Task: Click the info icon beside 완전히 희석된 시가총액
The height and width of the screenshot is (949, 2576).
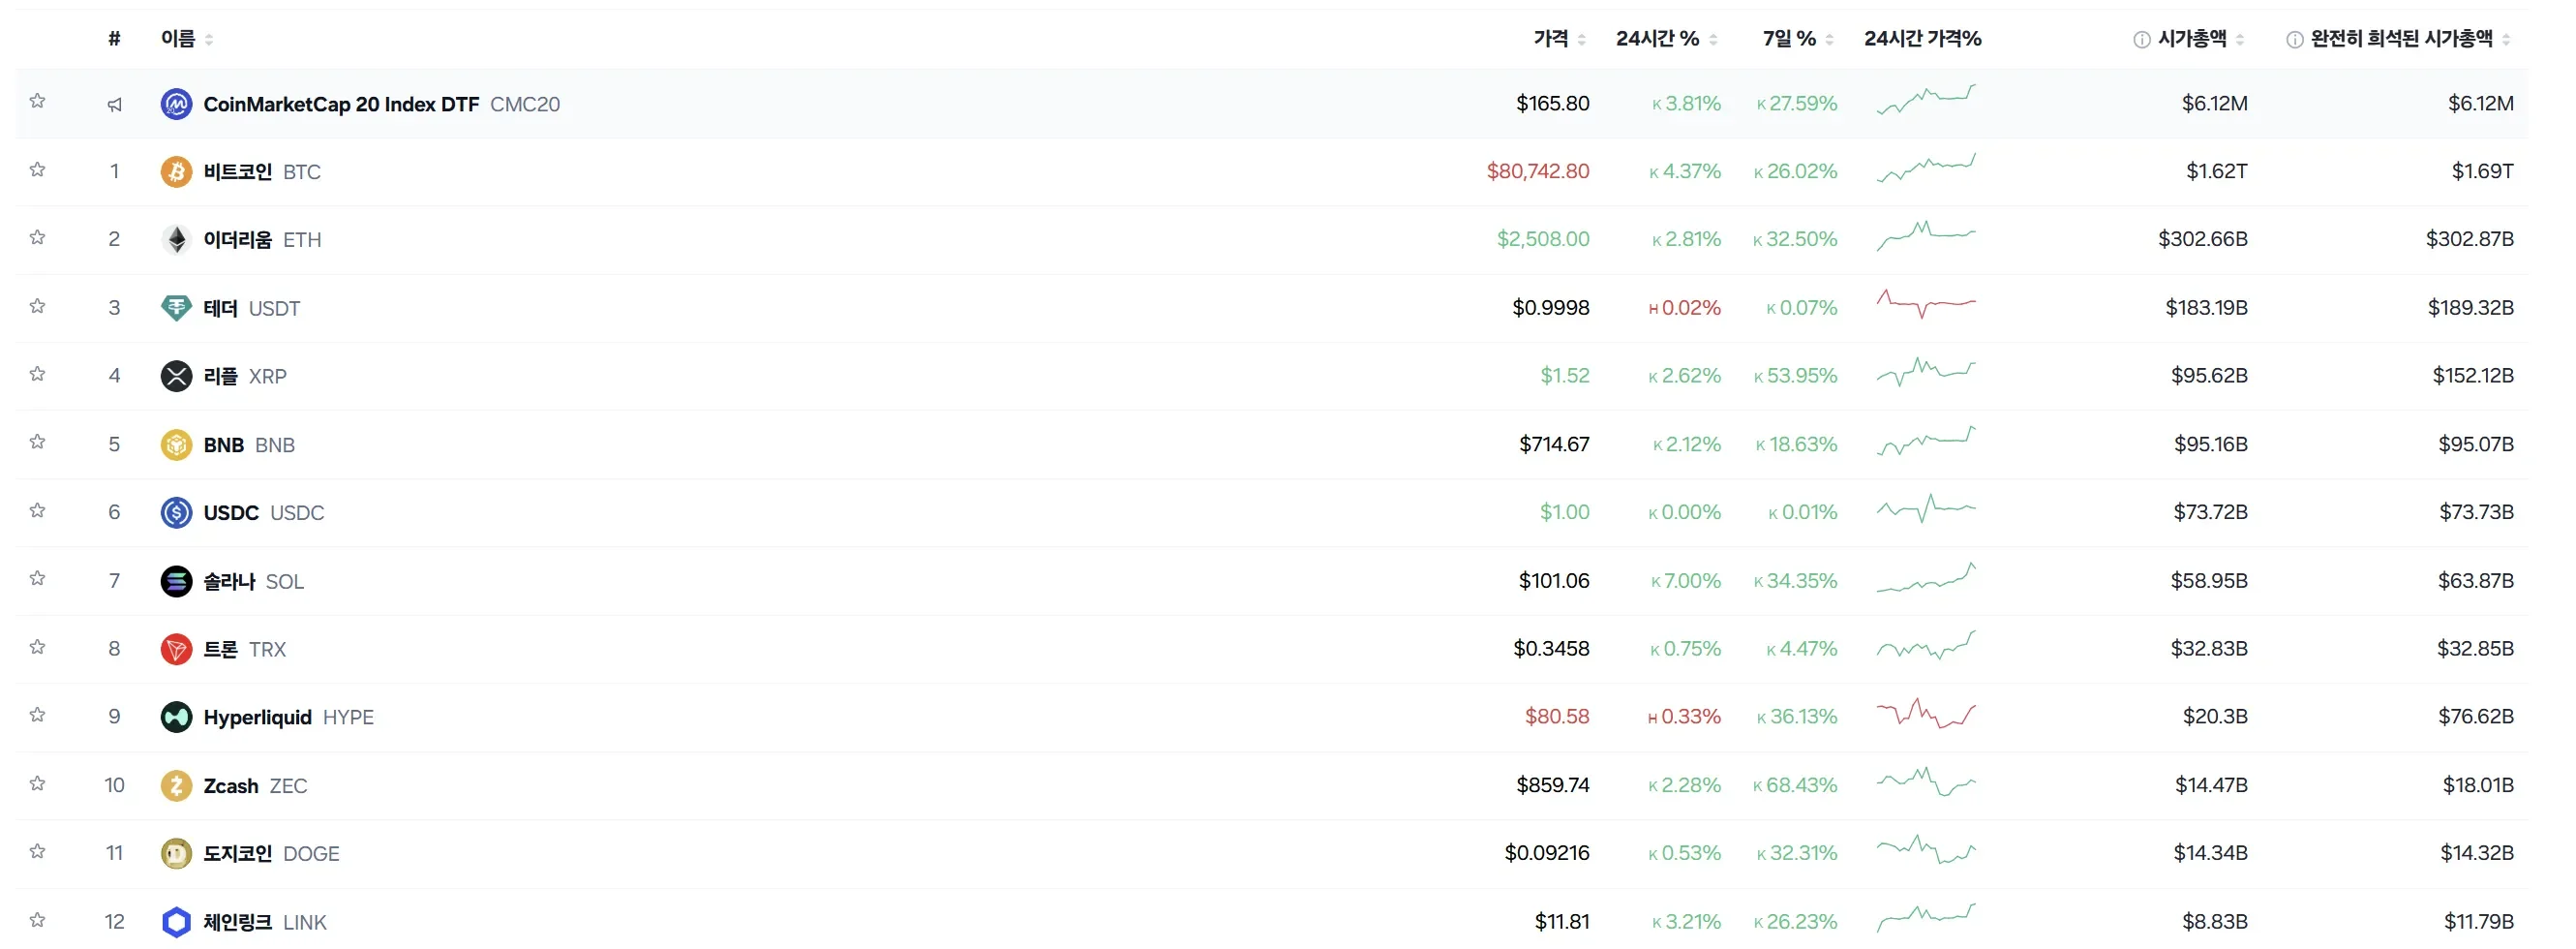Action: (2294, 40)
